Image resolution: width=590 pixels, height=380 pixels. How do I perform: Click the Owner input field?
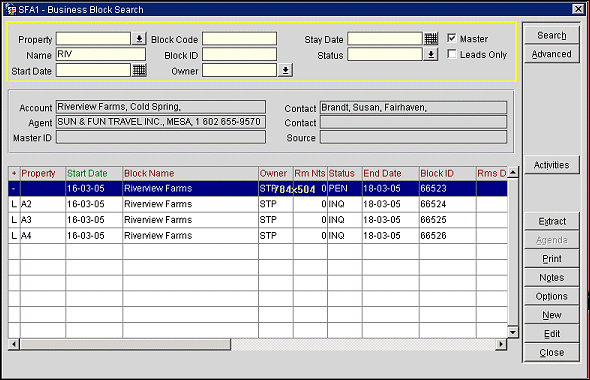pos(239,70)
